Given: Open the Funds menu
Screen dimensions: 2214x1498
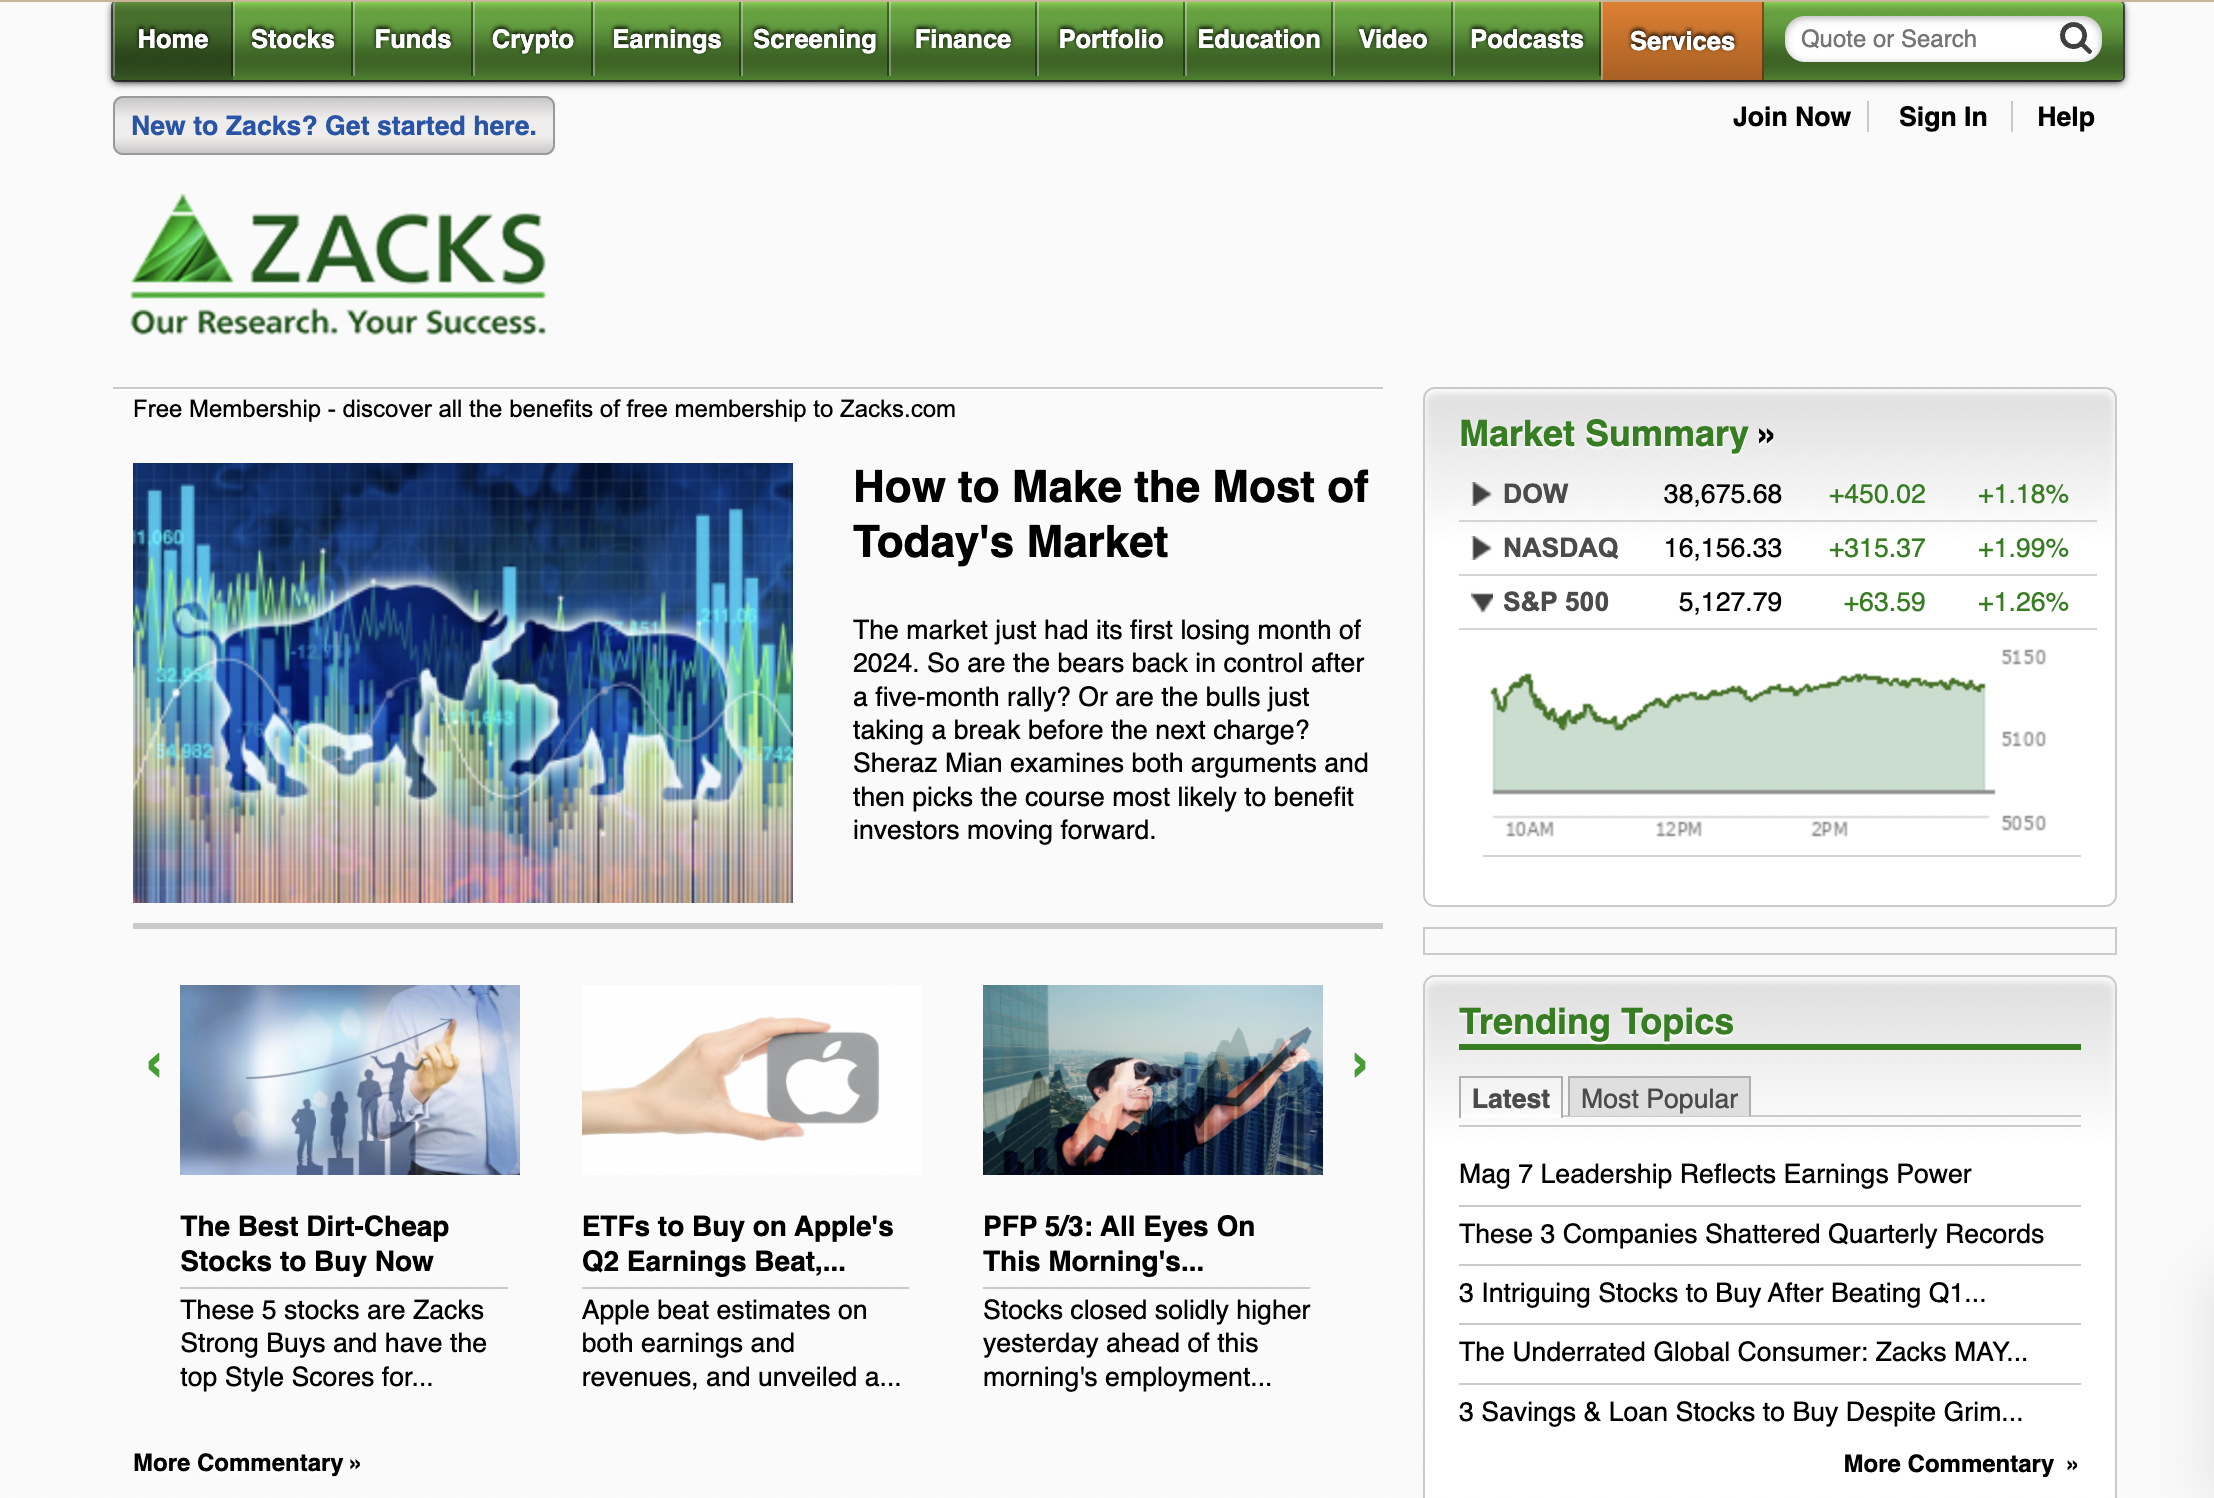Looking at the screenshot, I should click(x=413, y=40).
